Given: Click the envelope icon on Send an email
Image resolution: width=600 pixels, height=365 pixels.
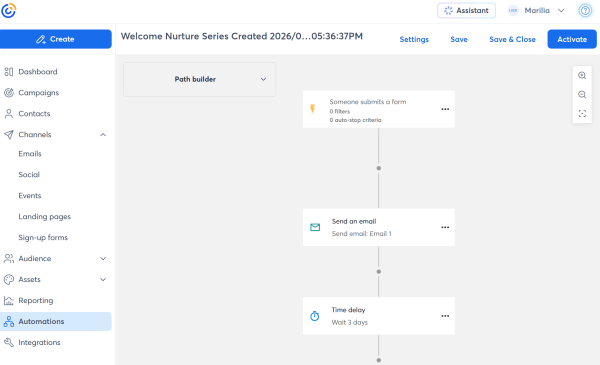Looking at the screenshot, I should click(x=315, y=227).
